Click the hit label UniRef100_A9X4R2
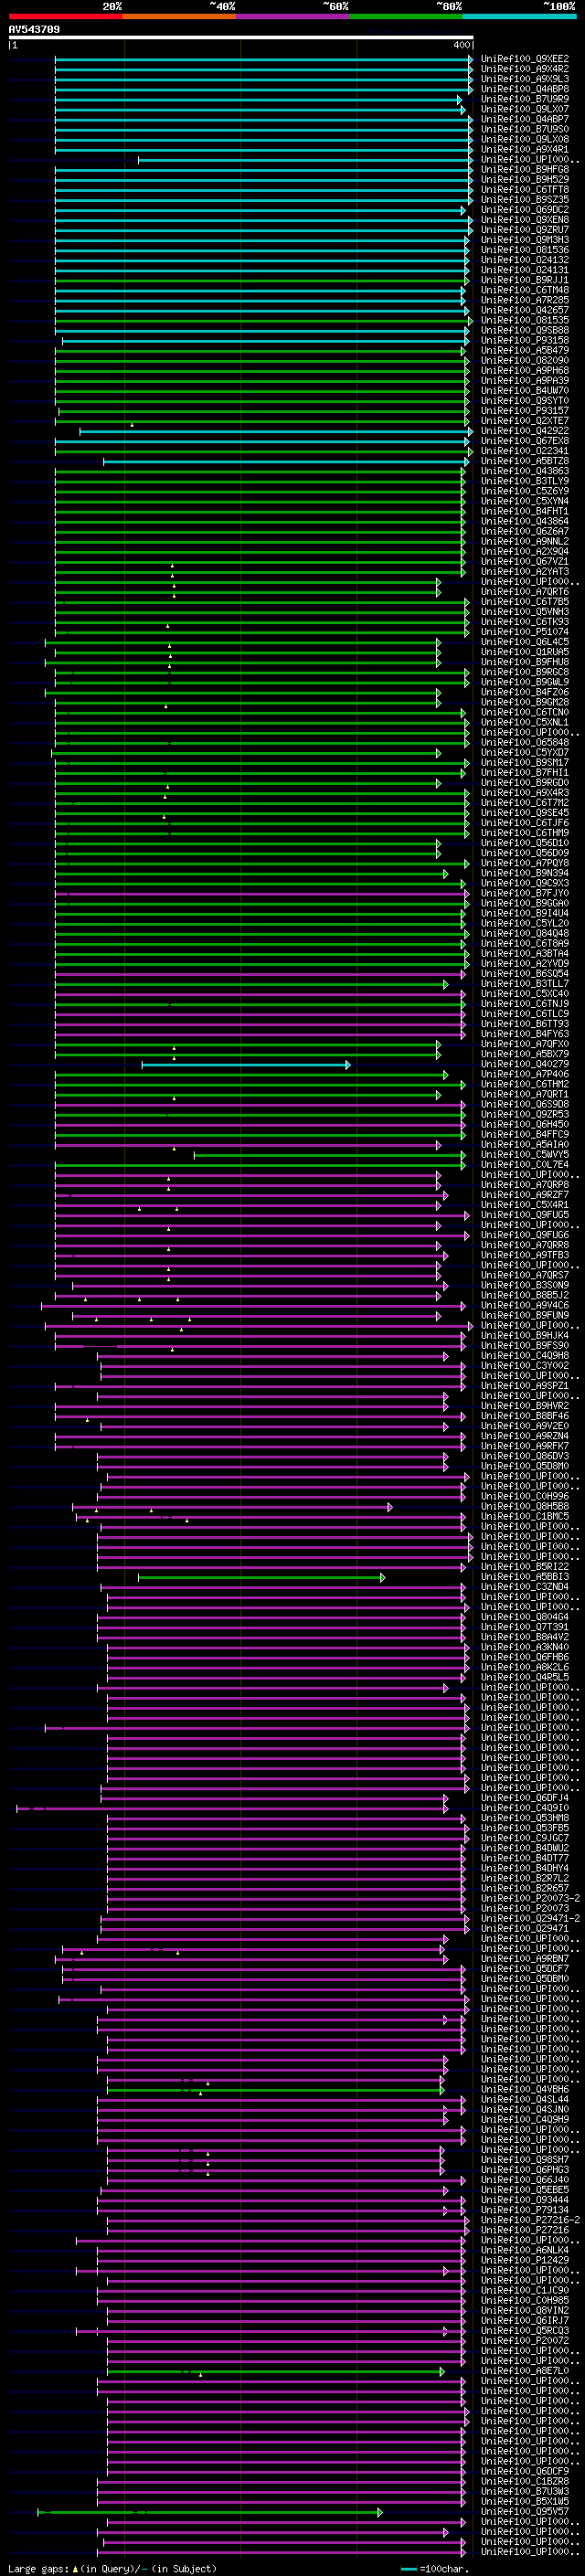The width and height of the screenshot is (585, 2576). pyautogui.click(x=525, y=69)
